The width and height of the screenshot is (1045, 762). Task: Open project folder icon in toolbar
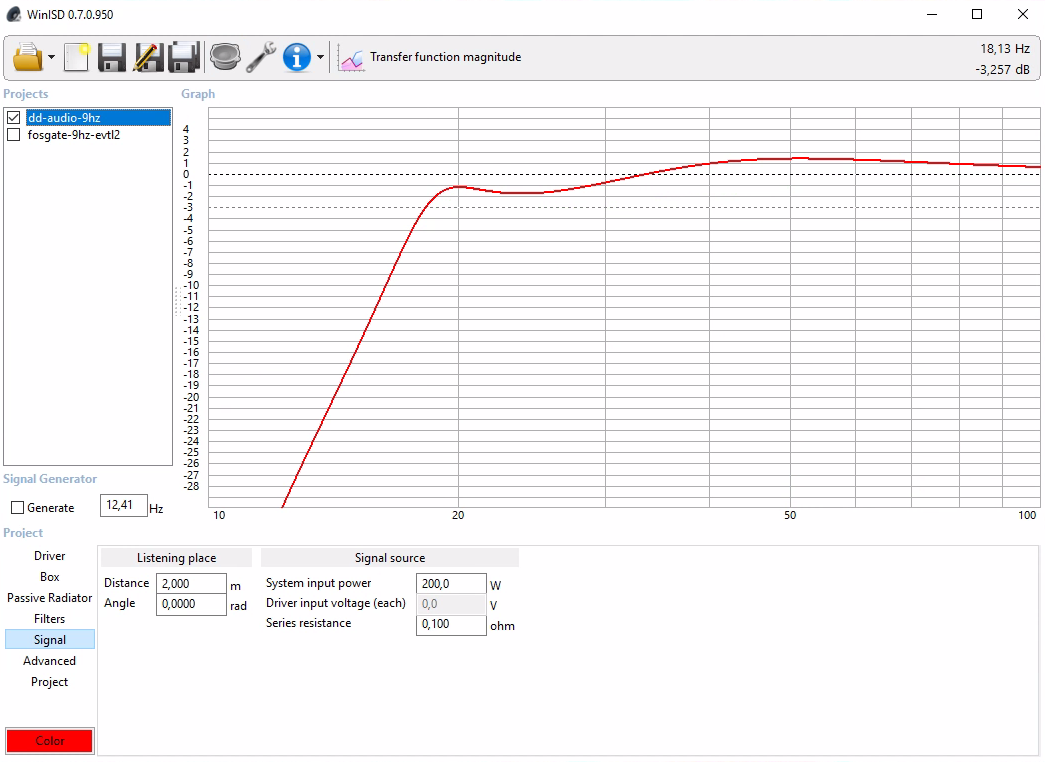click(x=27, y=57)
